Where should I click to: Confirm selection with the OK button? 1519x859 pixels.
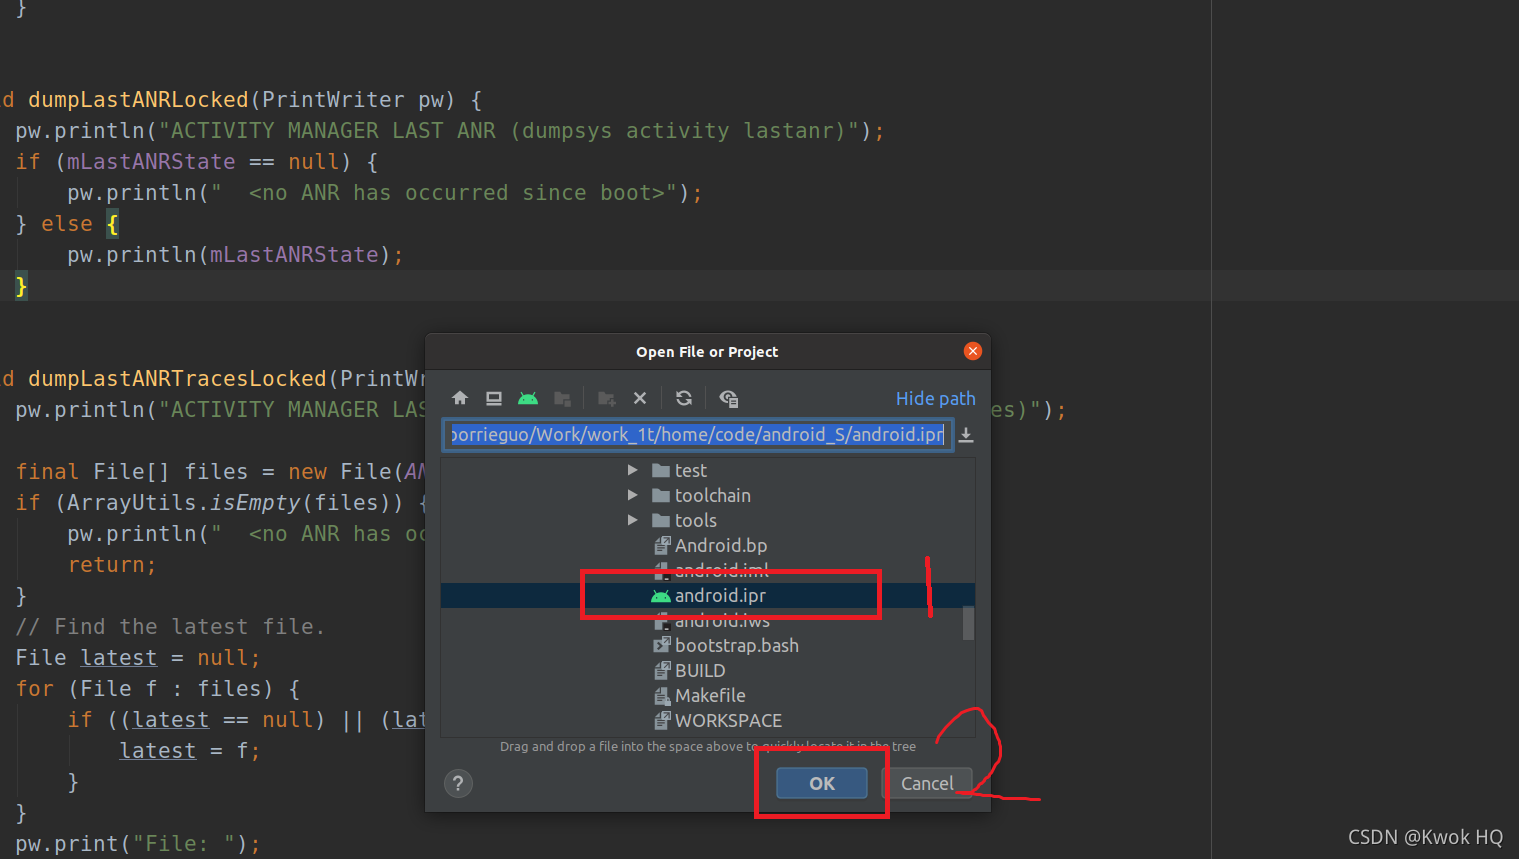coord(821,783)
